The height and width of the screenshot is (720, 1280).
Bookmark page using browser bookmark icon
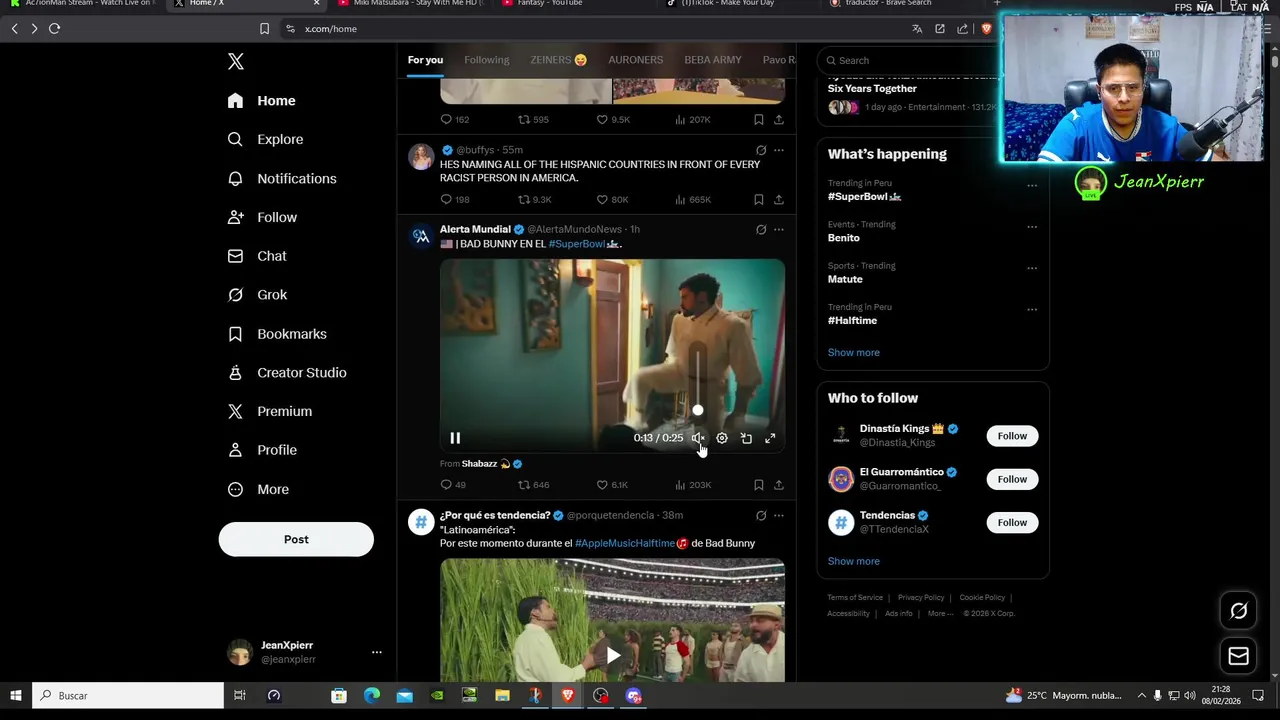(x=264, y=29)
